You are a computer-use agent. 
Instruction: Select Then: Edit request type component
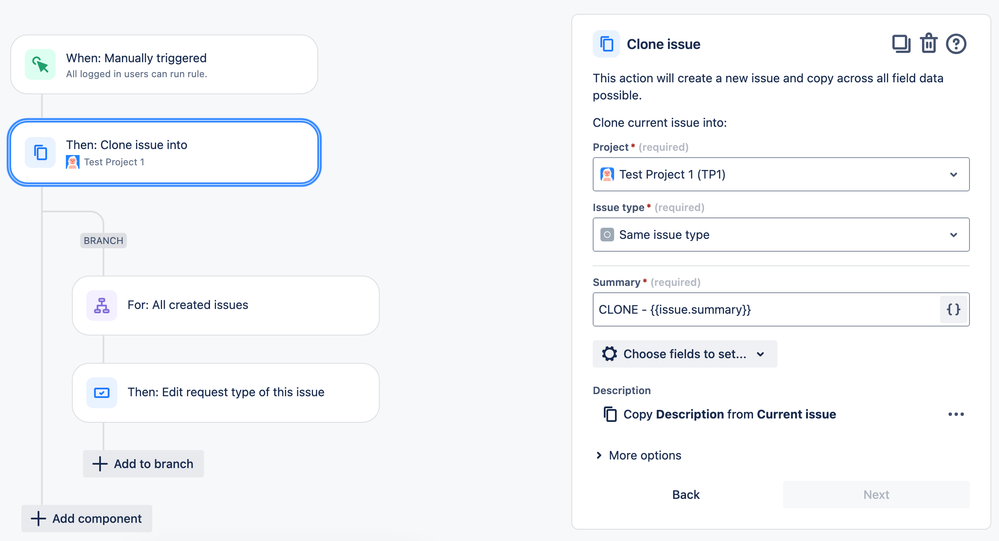tap(226, 393)
